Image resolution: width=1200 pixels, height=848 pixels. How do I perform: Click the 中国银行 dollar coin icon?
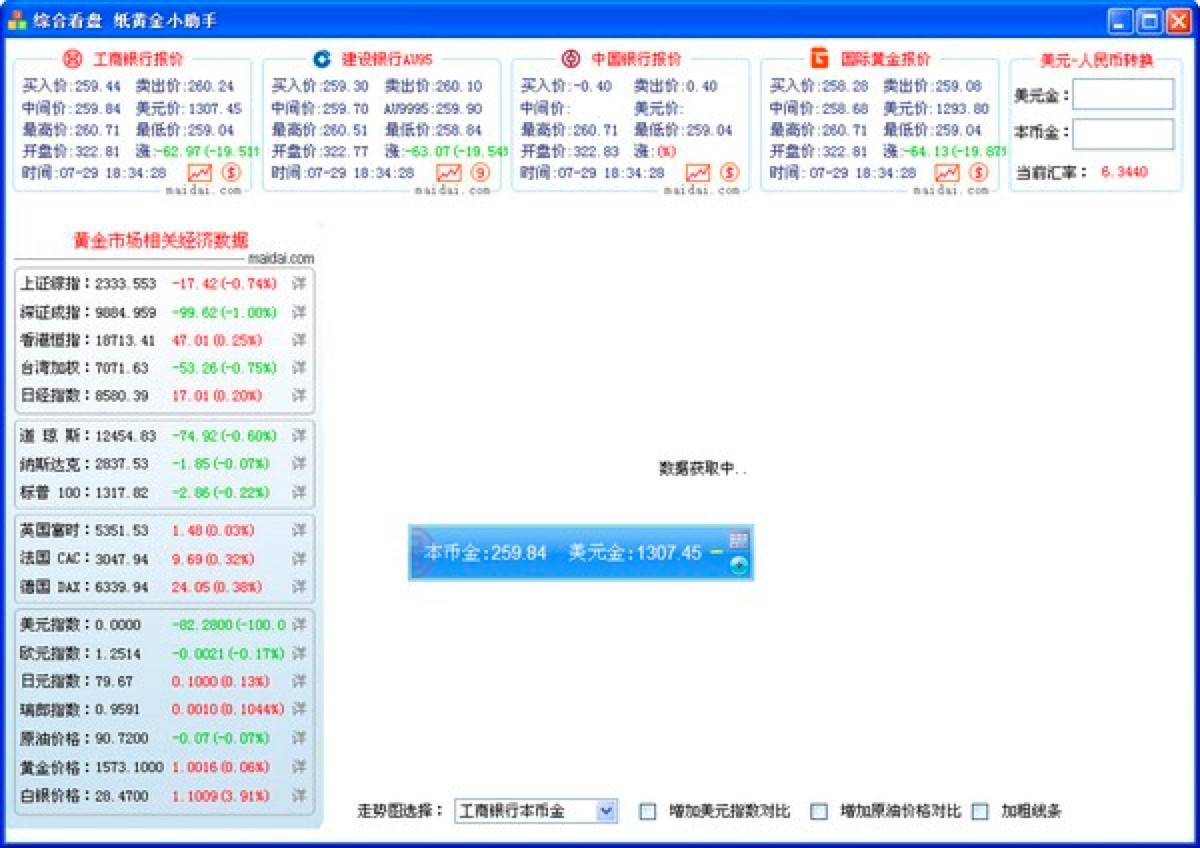tap(729, 173)
